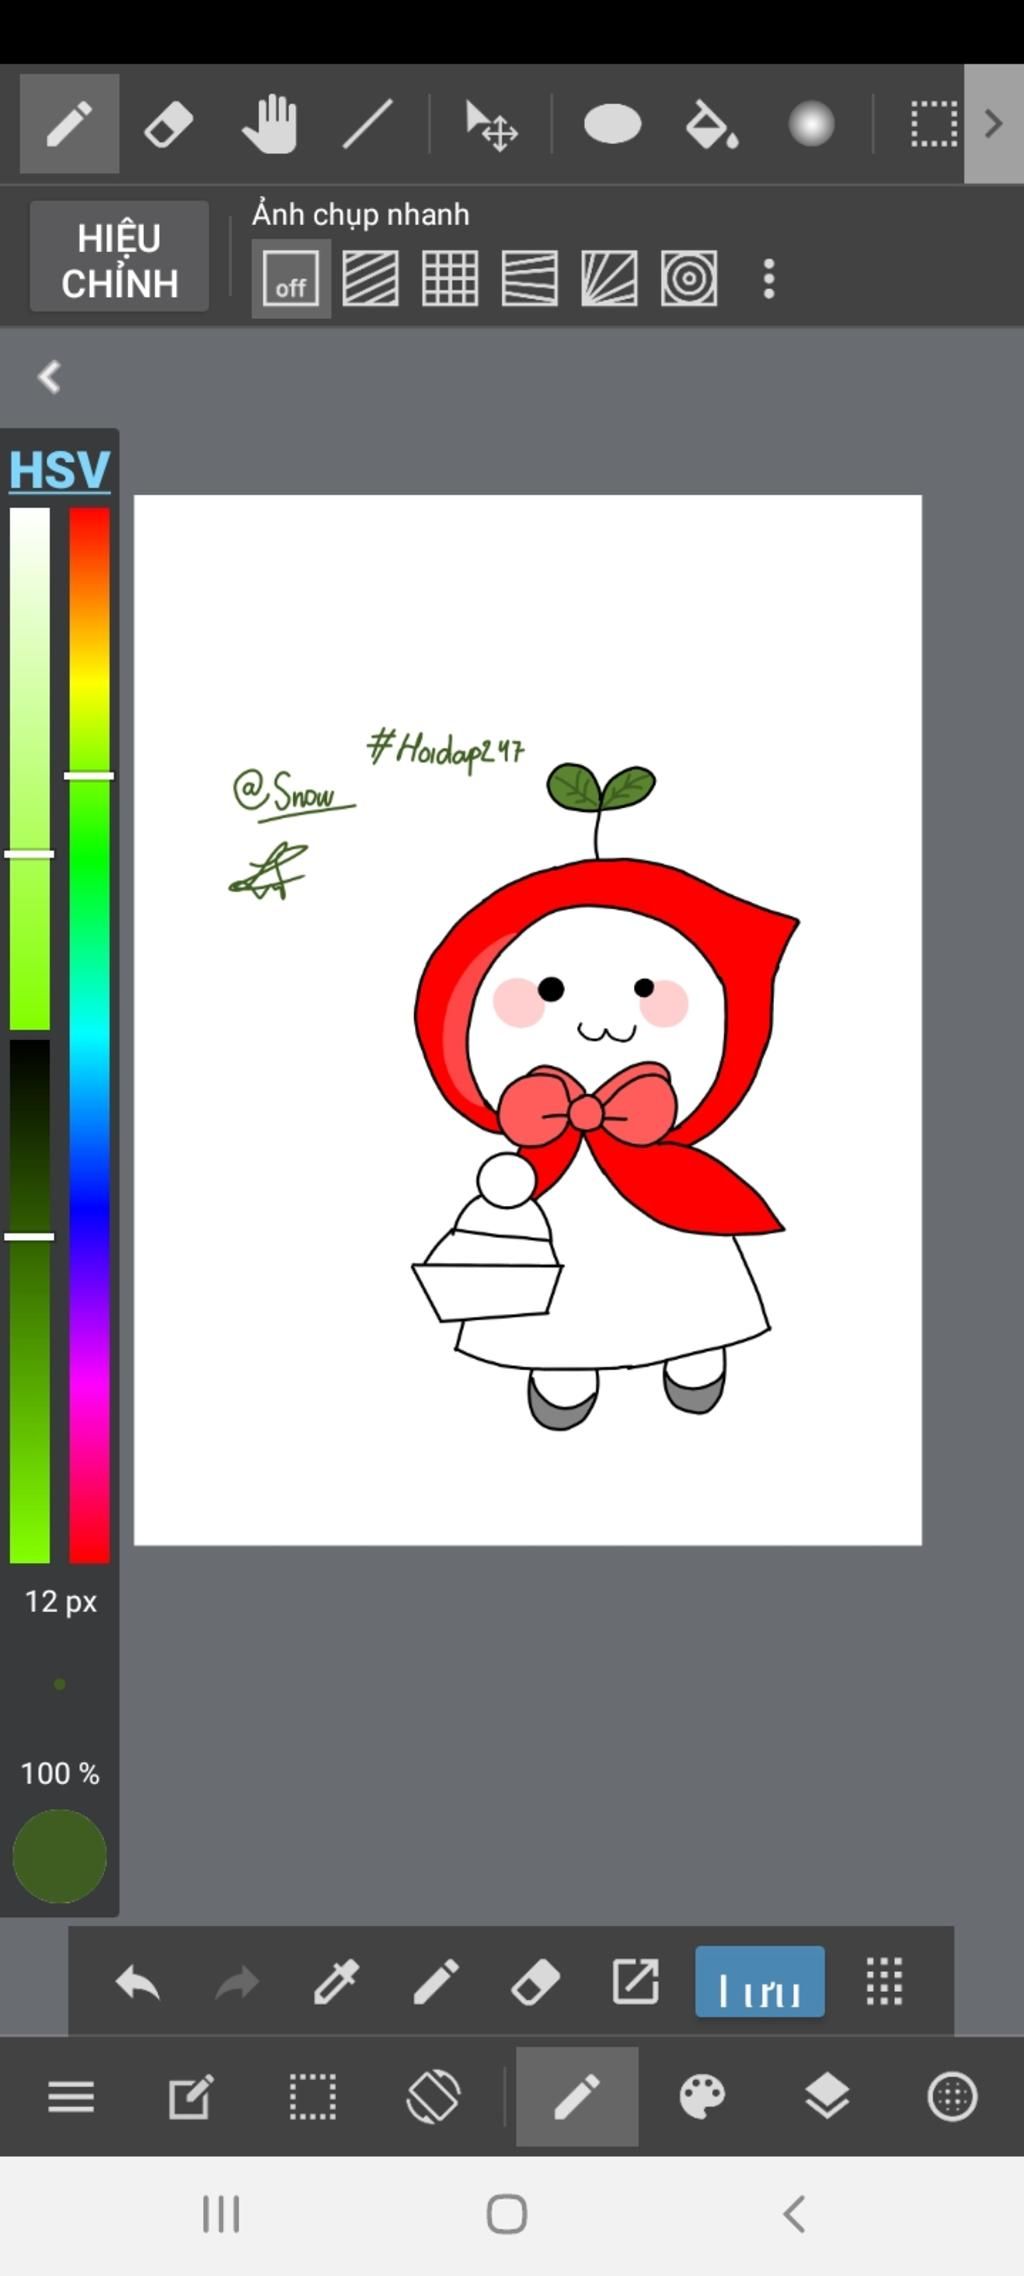This screenshot has height=2276, width=1024.
Task: Open the brush panel in bottom bar
Action: (x=577, y=2096)
